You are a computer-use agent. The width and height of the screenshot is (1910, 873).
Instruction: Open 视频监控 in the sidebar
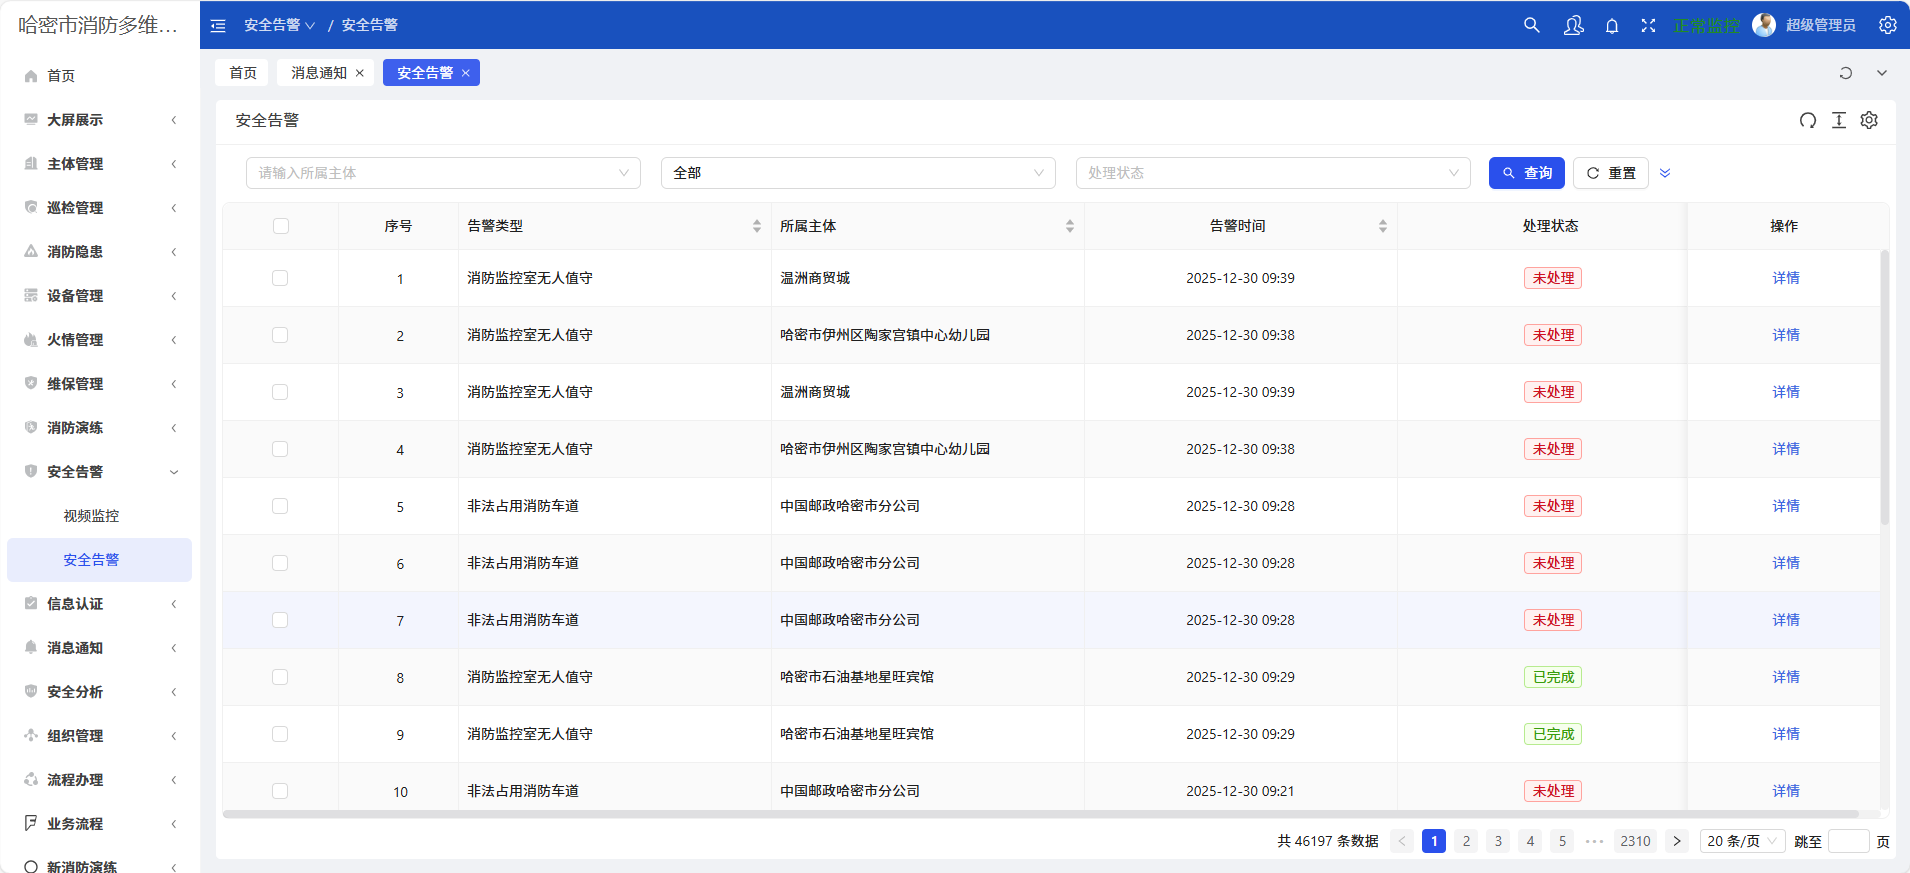pyautogui.click(x=91, y=516)
